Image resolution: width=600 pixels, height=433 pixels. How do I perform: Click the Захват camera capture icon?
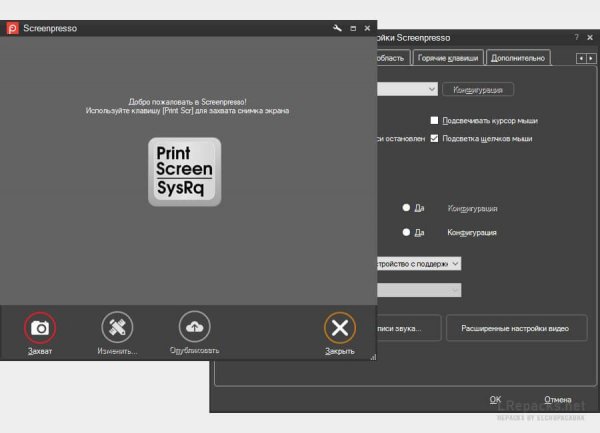coord(40,328)
